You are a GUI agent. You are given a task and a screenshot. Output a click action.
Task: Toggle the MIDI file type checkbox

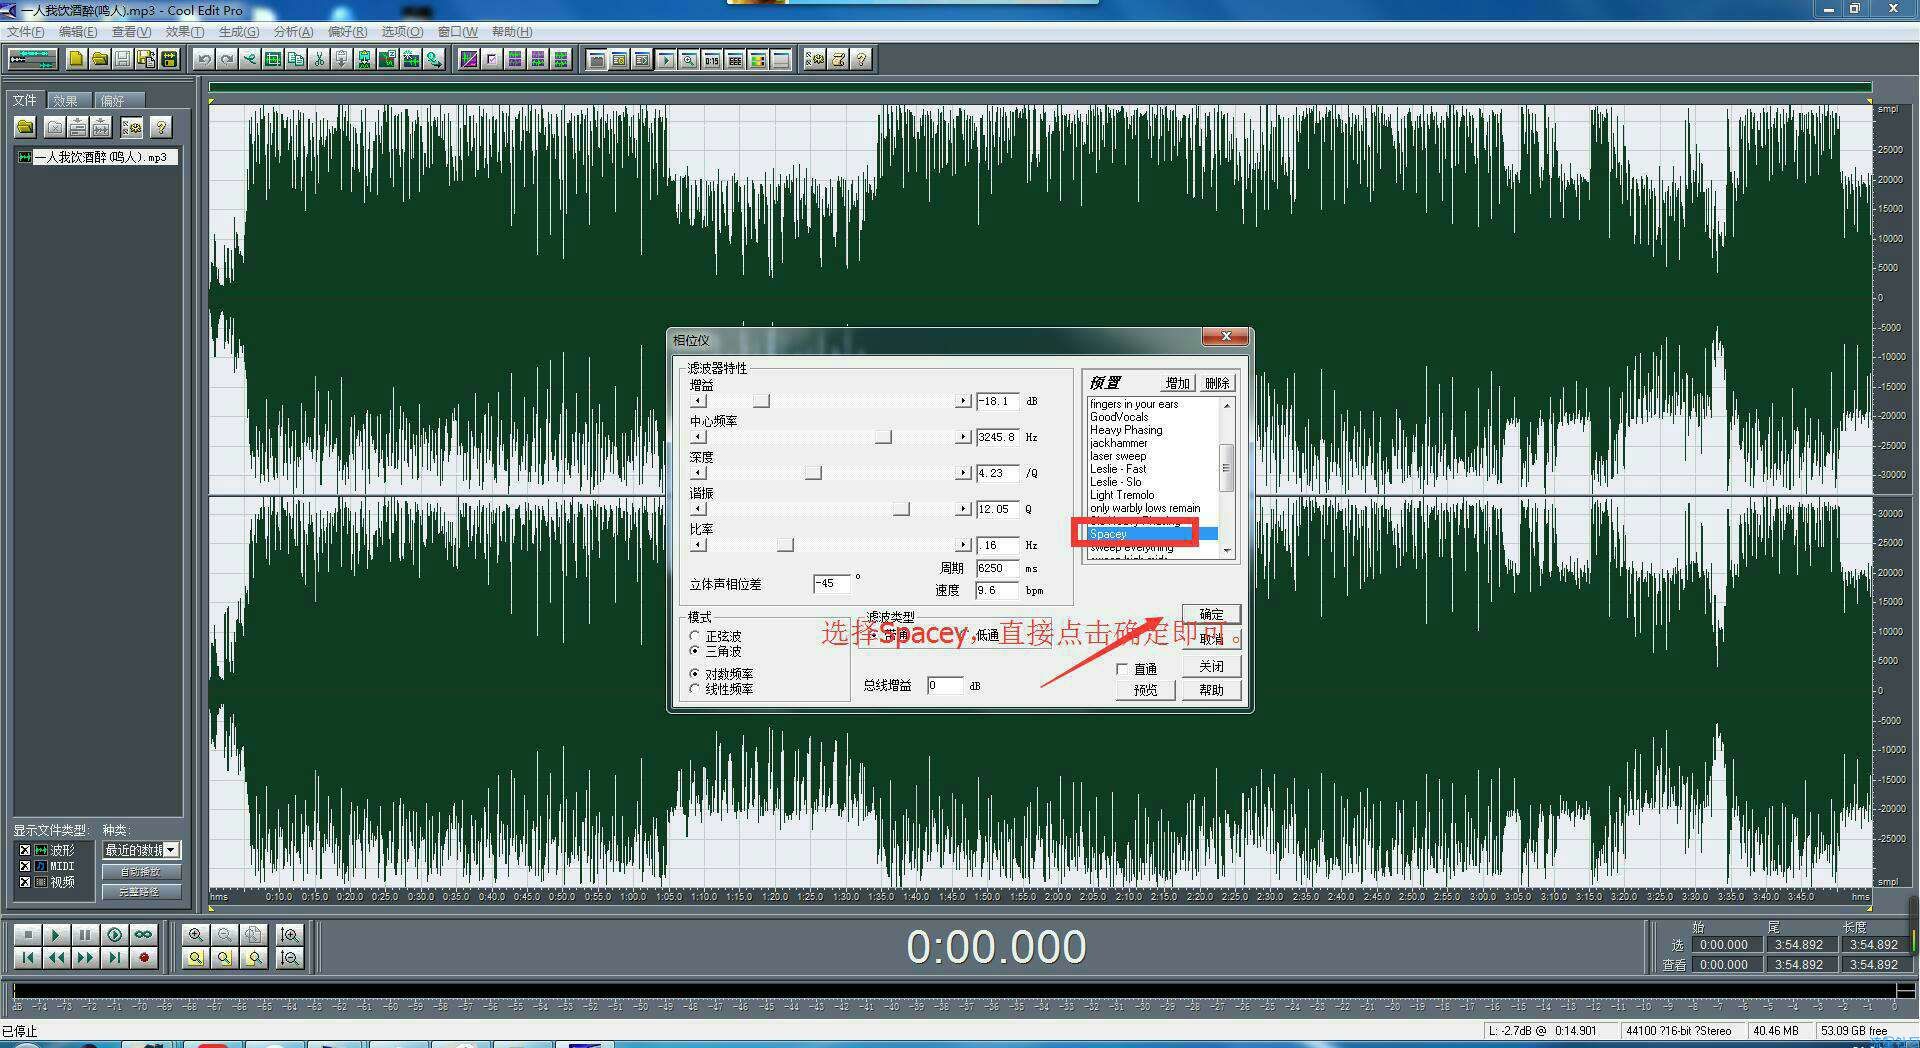(x=25, y=866)
